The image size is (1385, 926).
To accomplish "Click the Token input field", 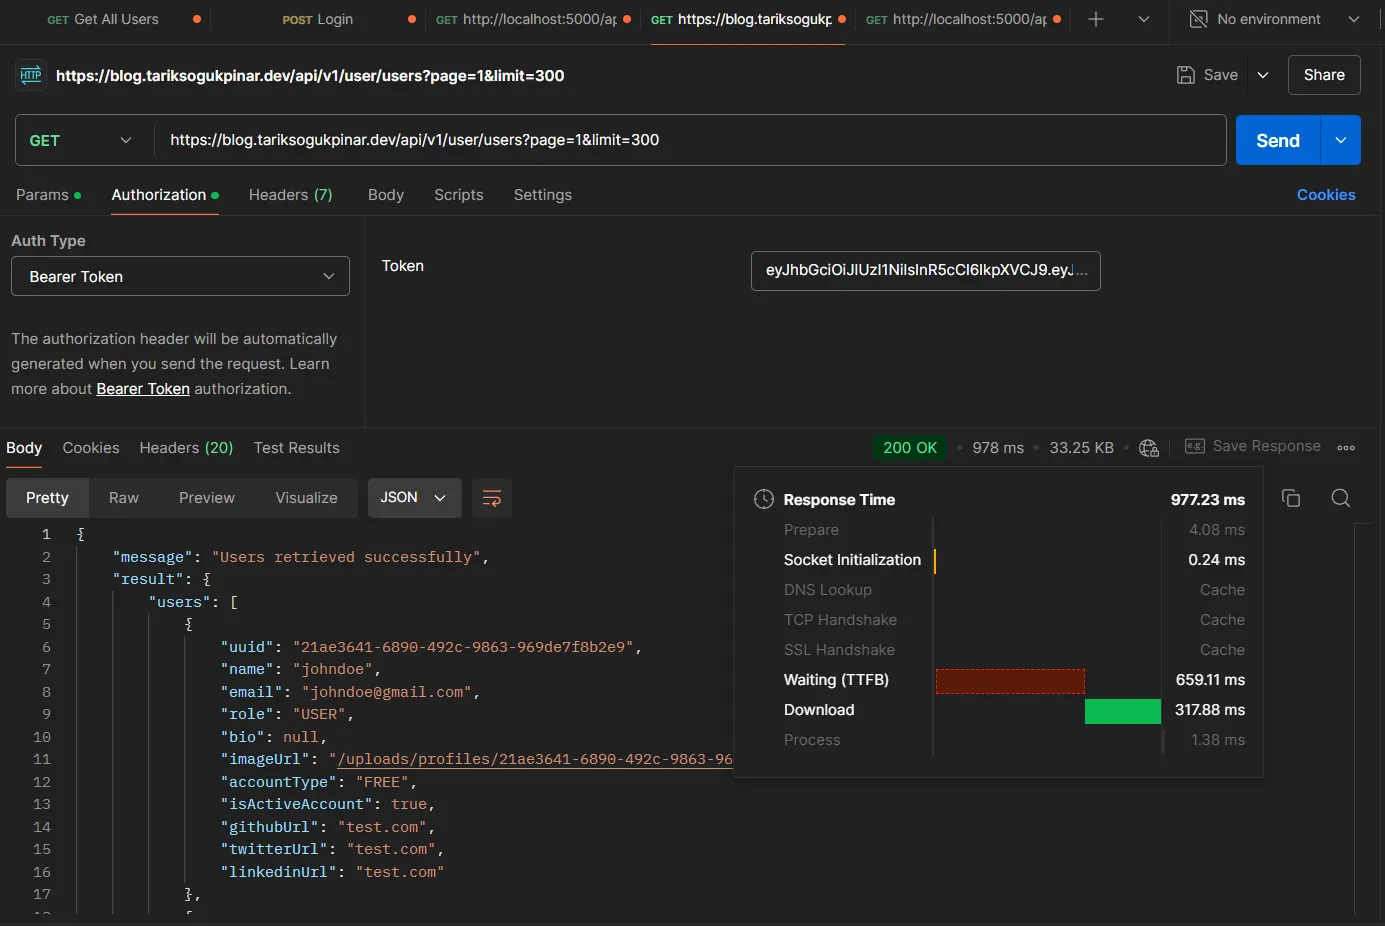I will click(926, 271).
